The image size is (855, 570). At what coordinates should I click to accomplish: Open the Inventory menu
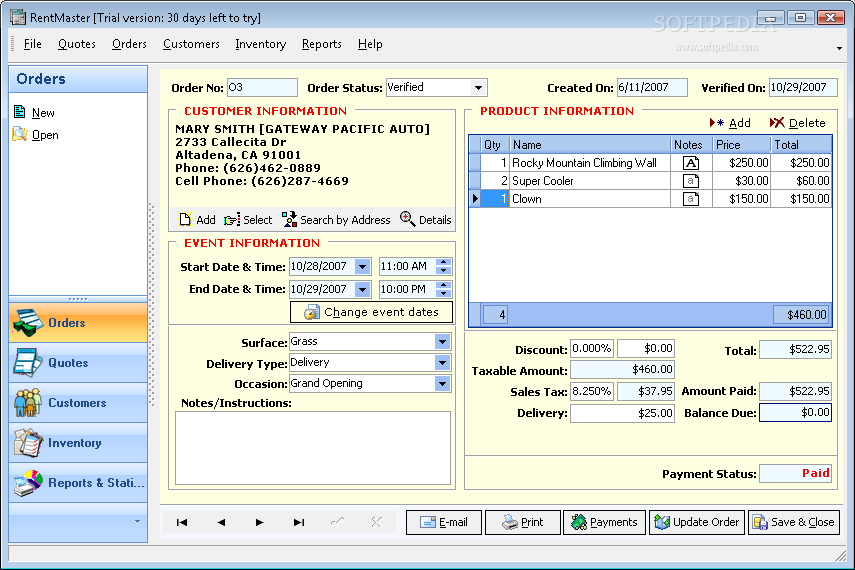(x=261, y=44)
